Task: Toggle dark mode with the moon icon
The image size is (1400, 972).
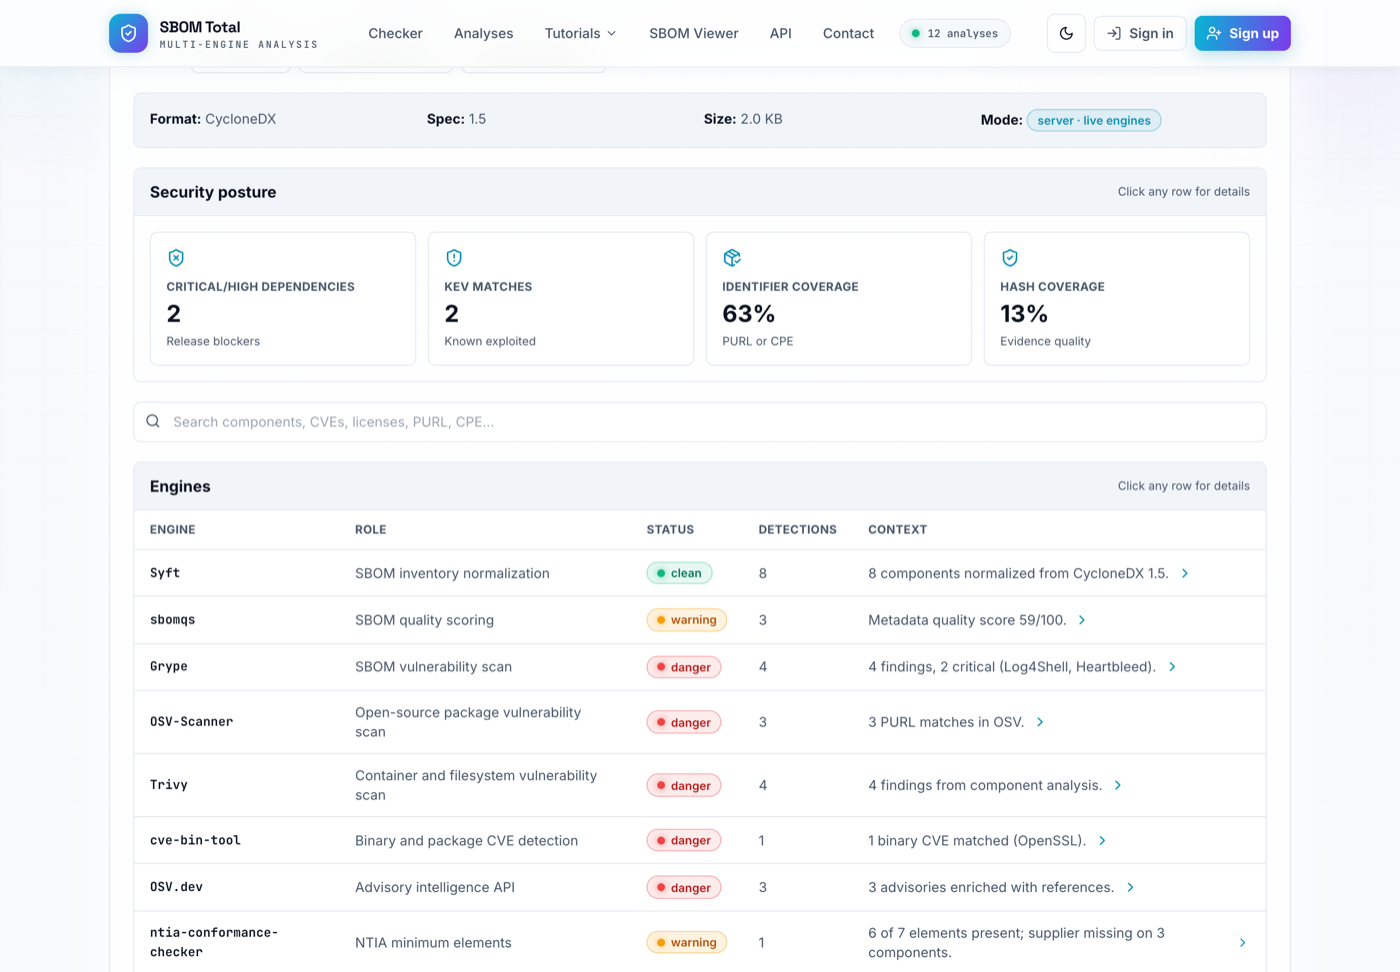Action: pyautogui.click(x=1066, y=33)
